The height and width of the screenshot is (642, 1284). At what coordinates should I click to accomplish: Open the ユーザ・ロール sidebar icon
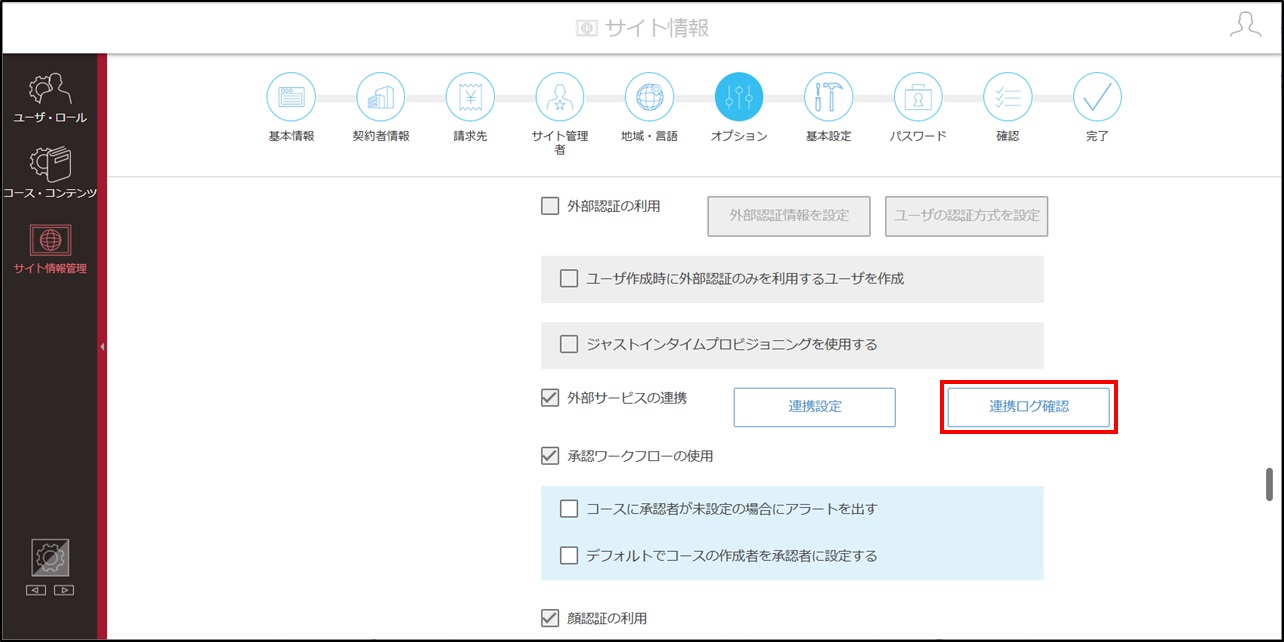49,88
